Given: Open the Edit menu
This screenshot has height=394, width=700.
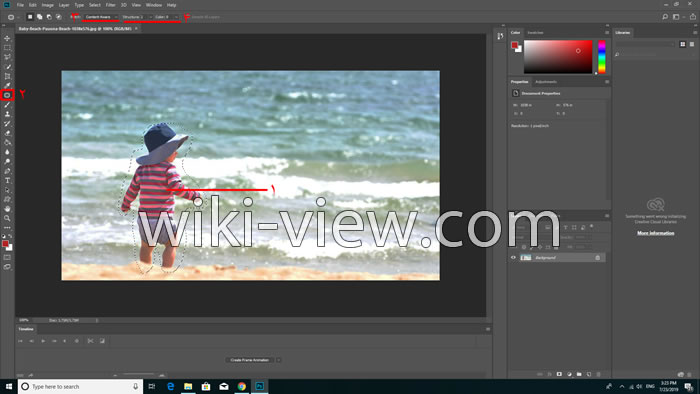Looking at the screenshot, I should pos(33,5).
